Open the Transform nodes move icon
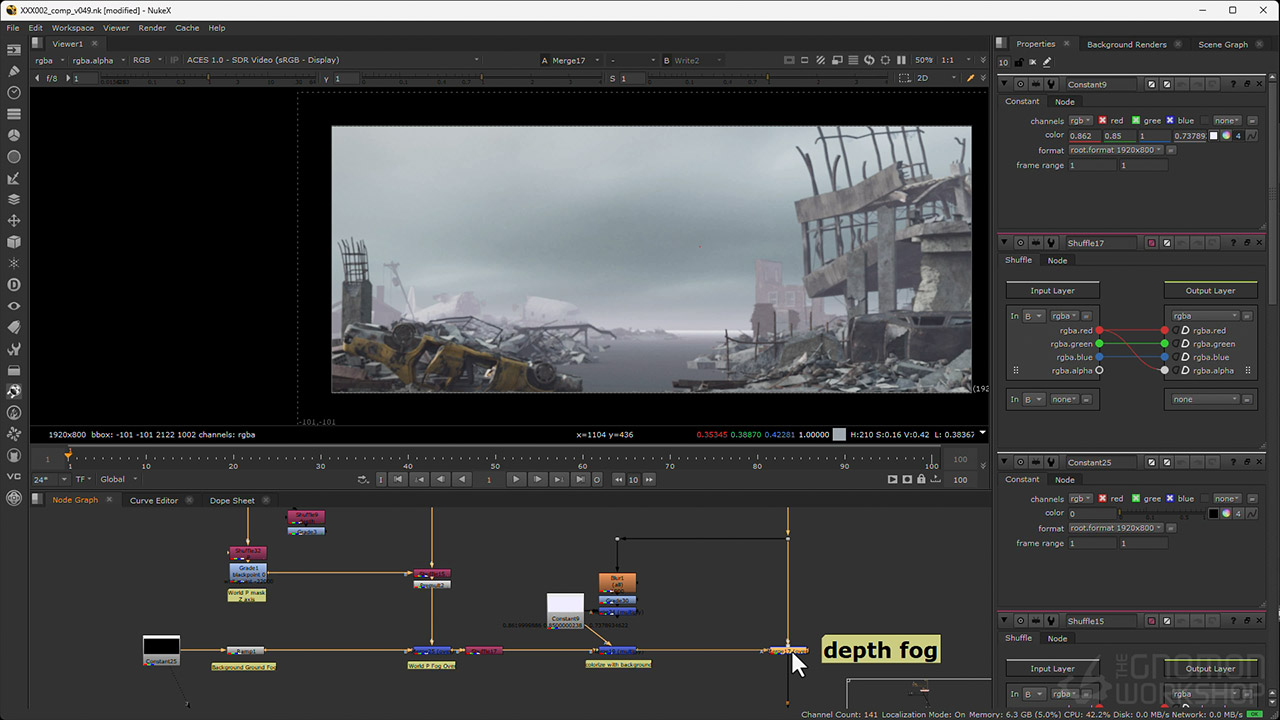Screen dimensions: 1280x720 (14, 221)
